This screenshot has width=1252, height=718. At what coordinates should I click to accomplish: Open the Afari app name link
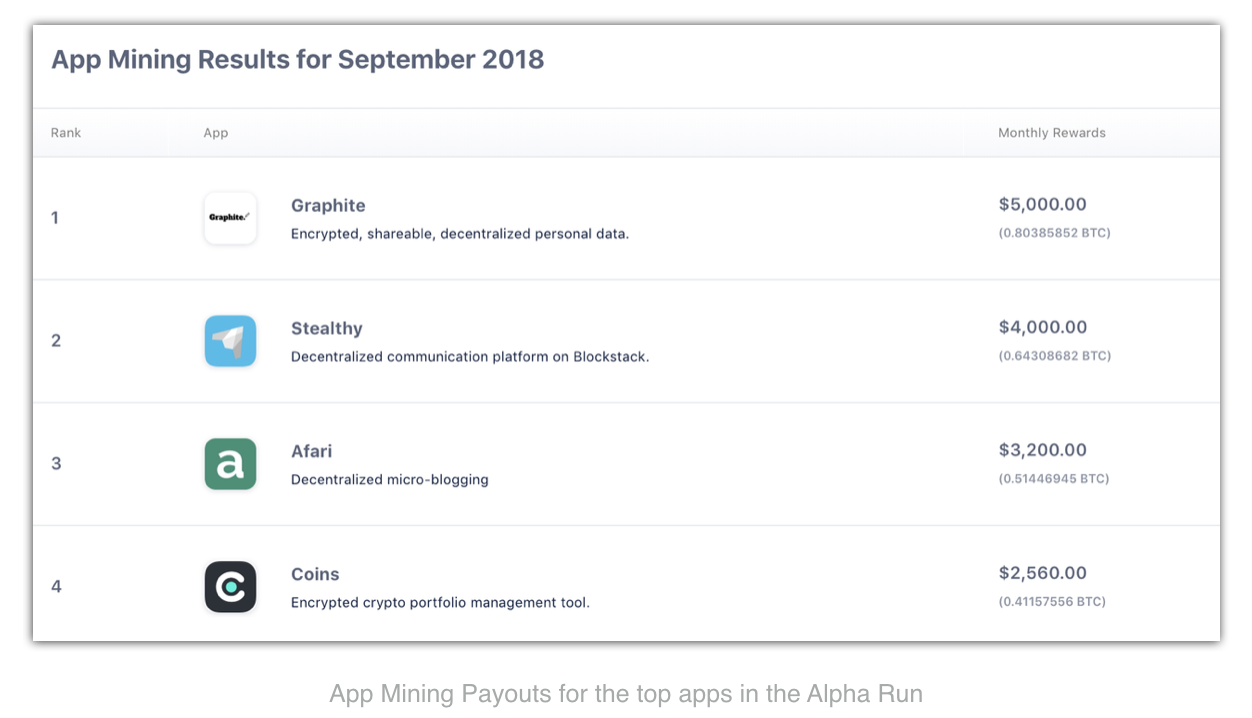(x=311, y=452)
